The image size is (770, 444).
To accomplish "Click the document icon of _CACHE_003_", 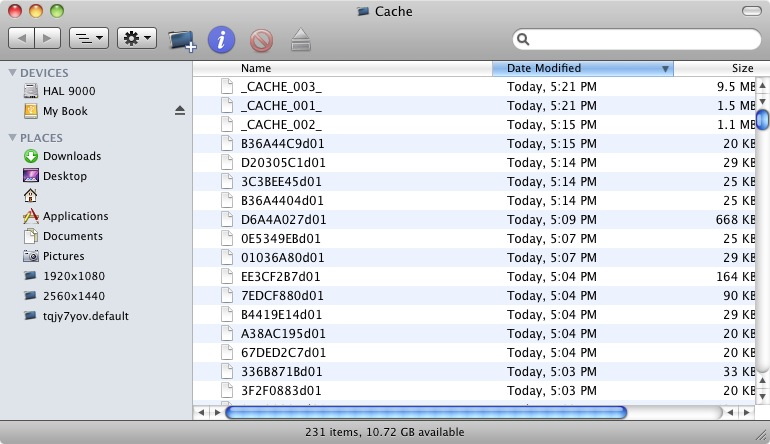I will (x=227, y=86).
